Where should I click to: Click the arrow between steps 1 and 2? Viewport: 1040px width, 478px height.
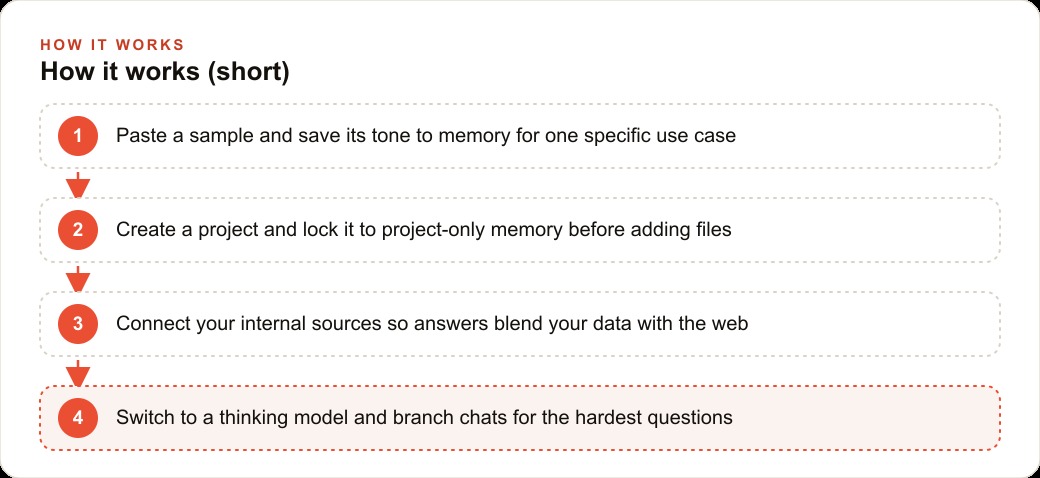78,184
